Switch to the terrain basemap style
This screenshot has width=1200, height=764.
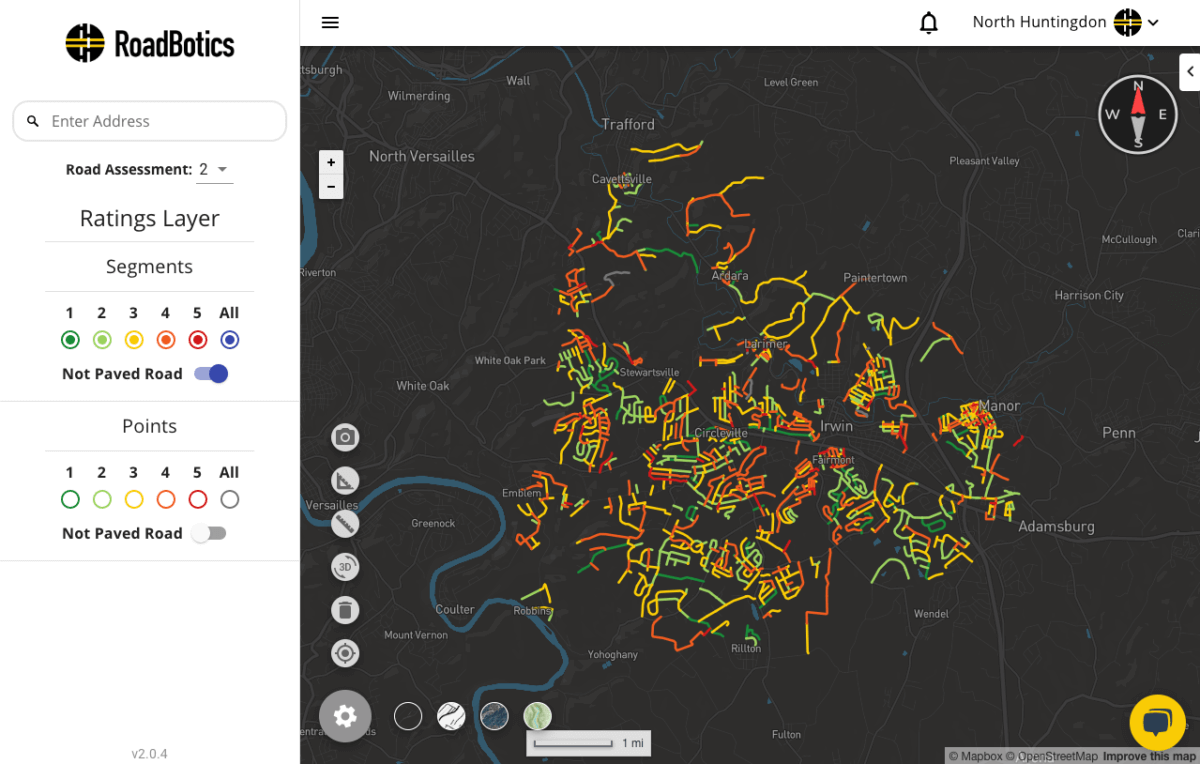click(538, 716)
